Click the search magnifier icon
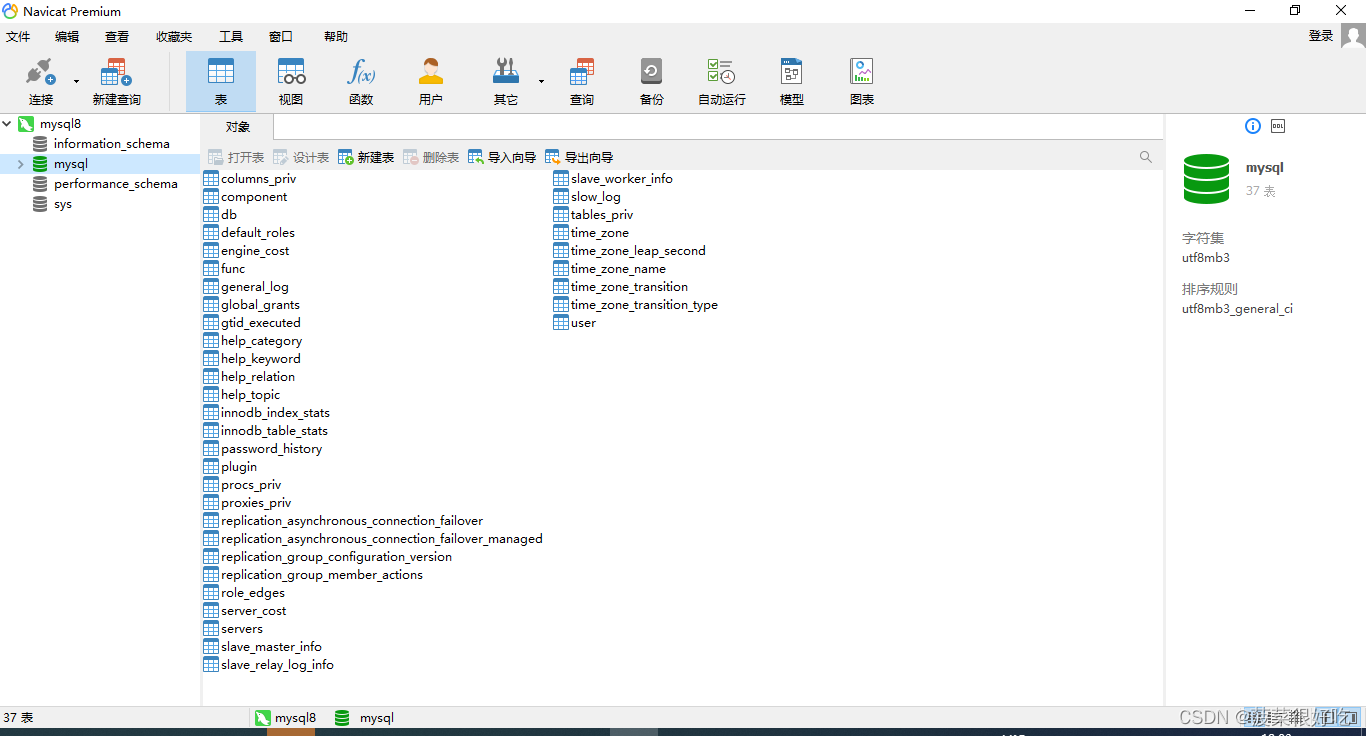The image size is (1366, 736). point(1146,157)
